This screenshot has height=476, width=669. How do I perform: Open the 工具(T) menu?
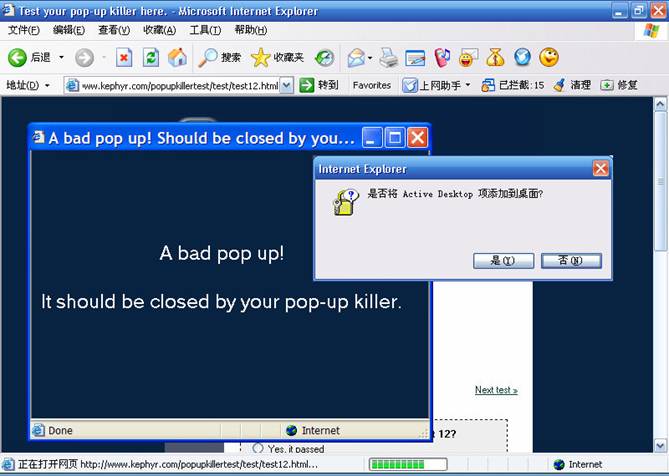coord(205,30)
